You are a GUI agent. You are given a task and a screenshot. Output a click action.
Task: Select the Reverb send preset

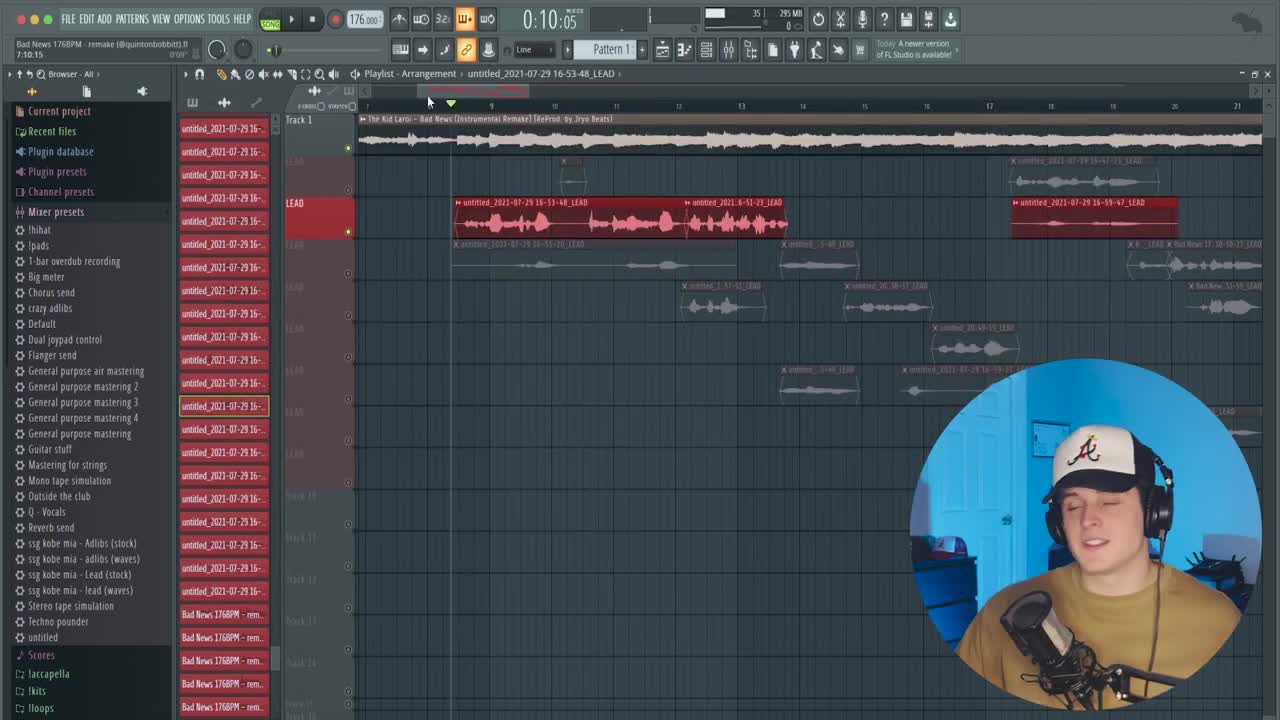(x=51, y=528)
